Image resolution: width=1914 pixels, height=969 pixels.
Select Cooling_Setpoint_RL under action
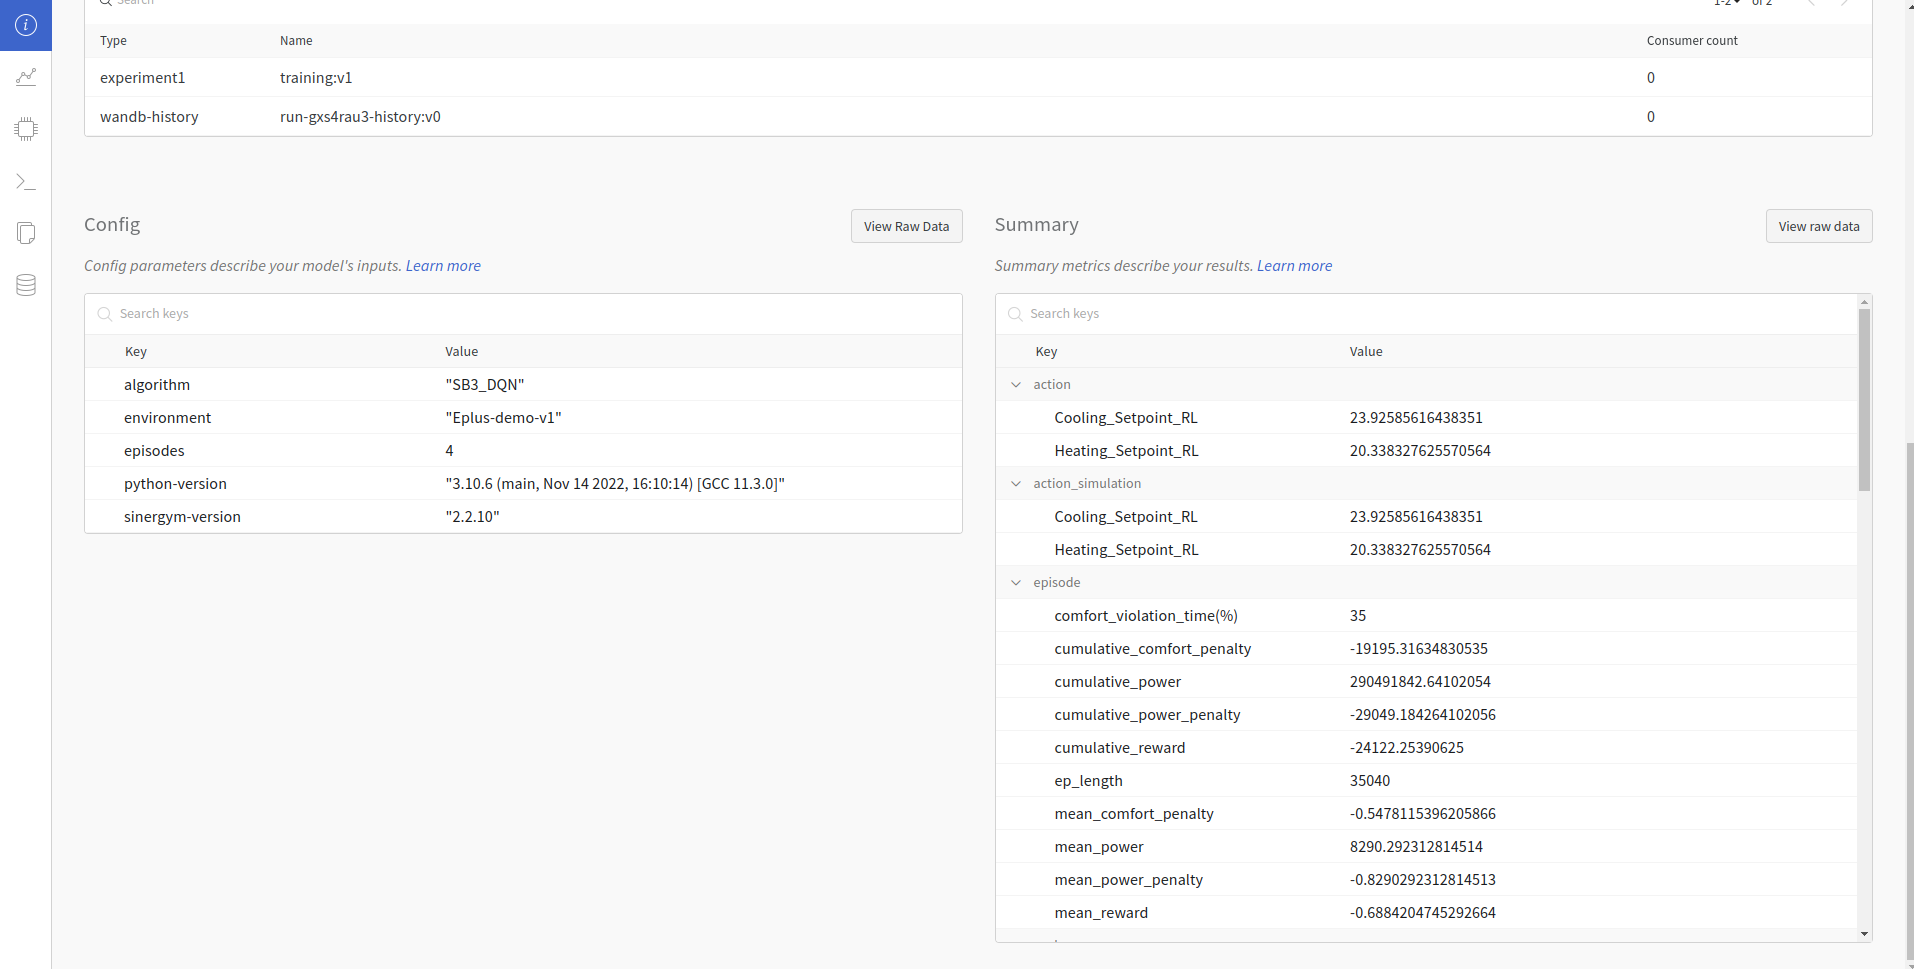click(x=1126, y=418)
